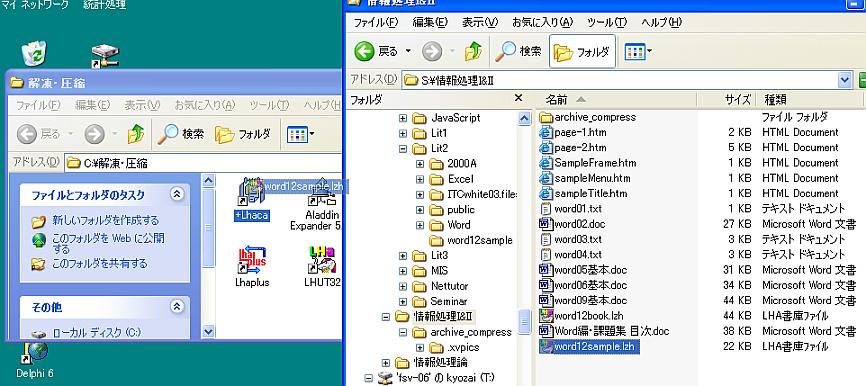Expand the JavaScript folder in the tree

[403, 118]
